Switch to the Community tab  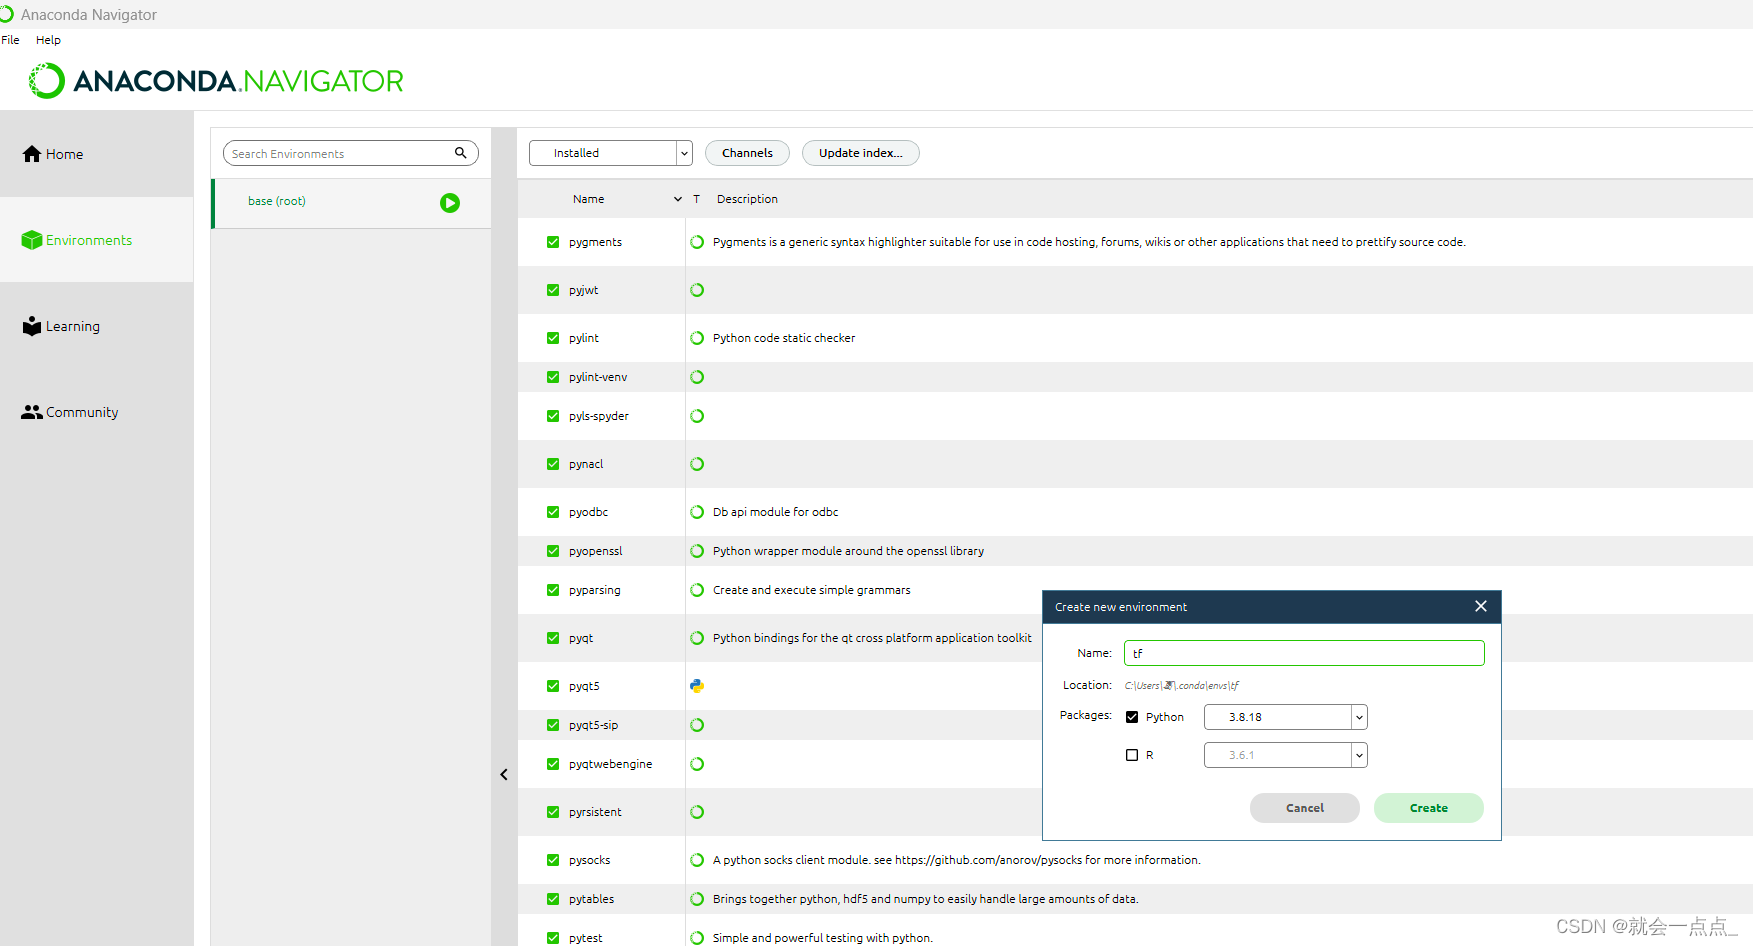point(97,412)
